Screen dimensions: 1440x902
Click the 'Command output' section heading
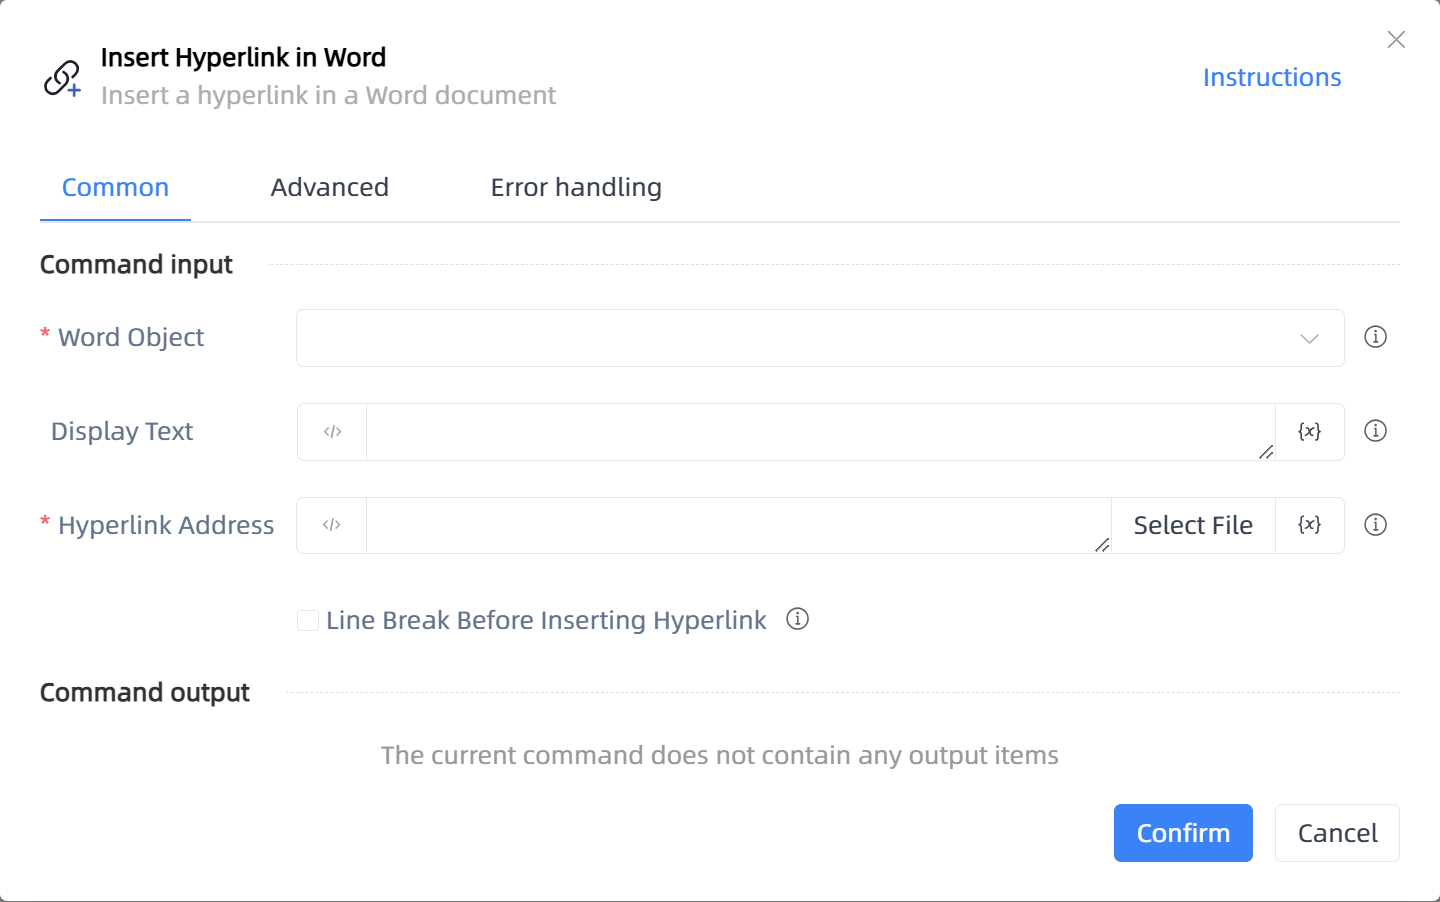(x=145, y=692)
